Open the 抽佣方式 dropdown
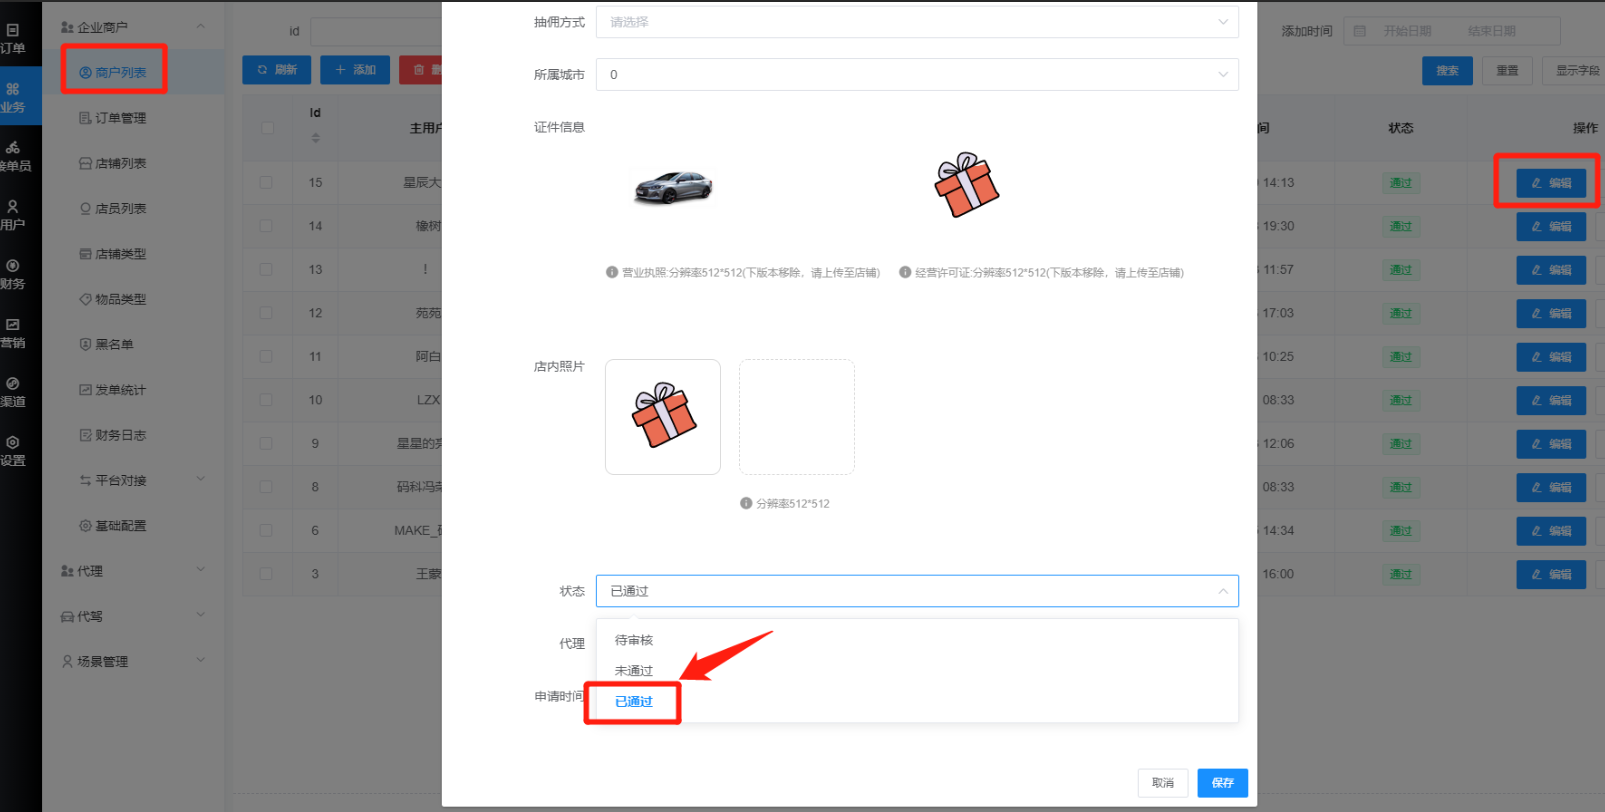The height and width of the screenshot is (812, 1605). point(916,22)
